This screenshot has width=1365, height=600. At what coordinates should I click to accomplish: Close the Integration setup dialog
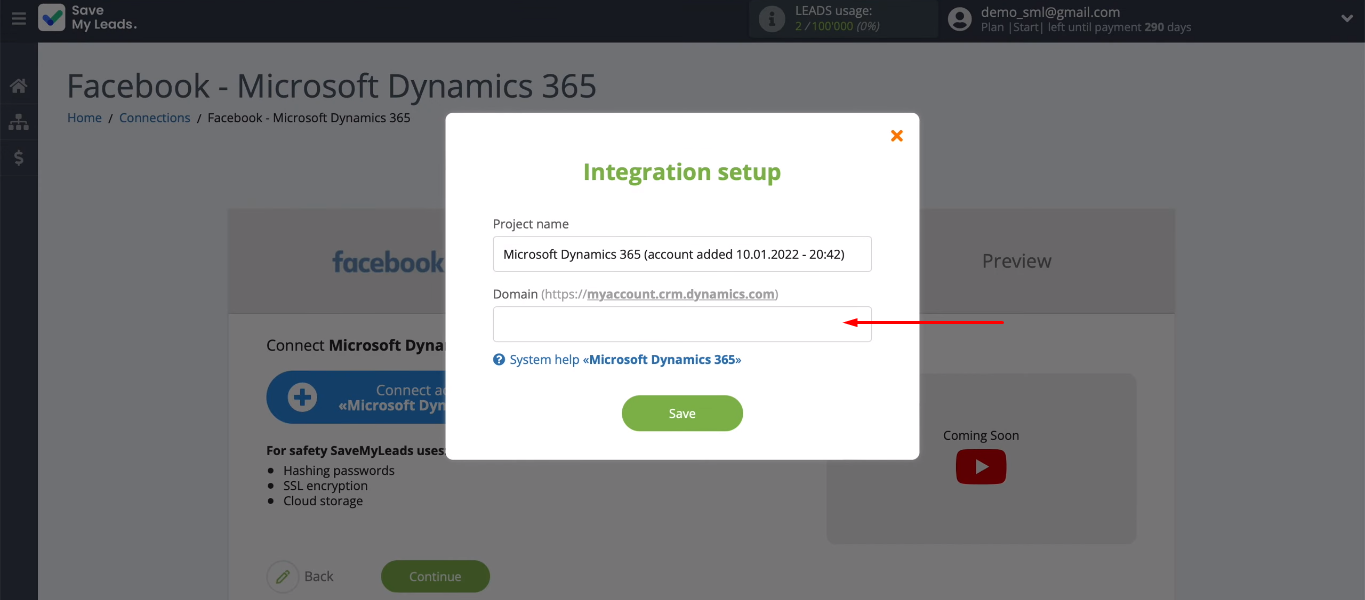(x=897, y=135)
